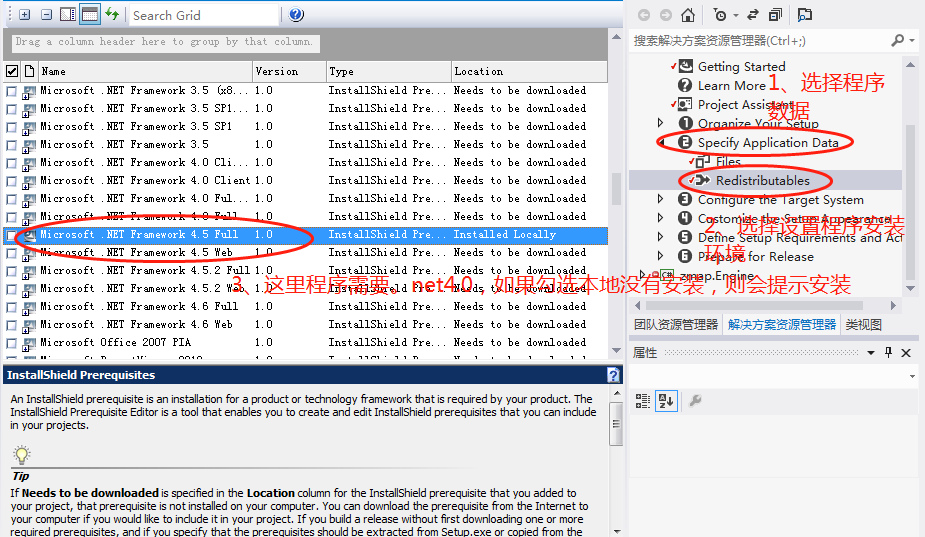The image size is (925, 537).
Task: Click the Solution Explorer forward arrow
Action: pos(665,15)
